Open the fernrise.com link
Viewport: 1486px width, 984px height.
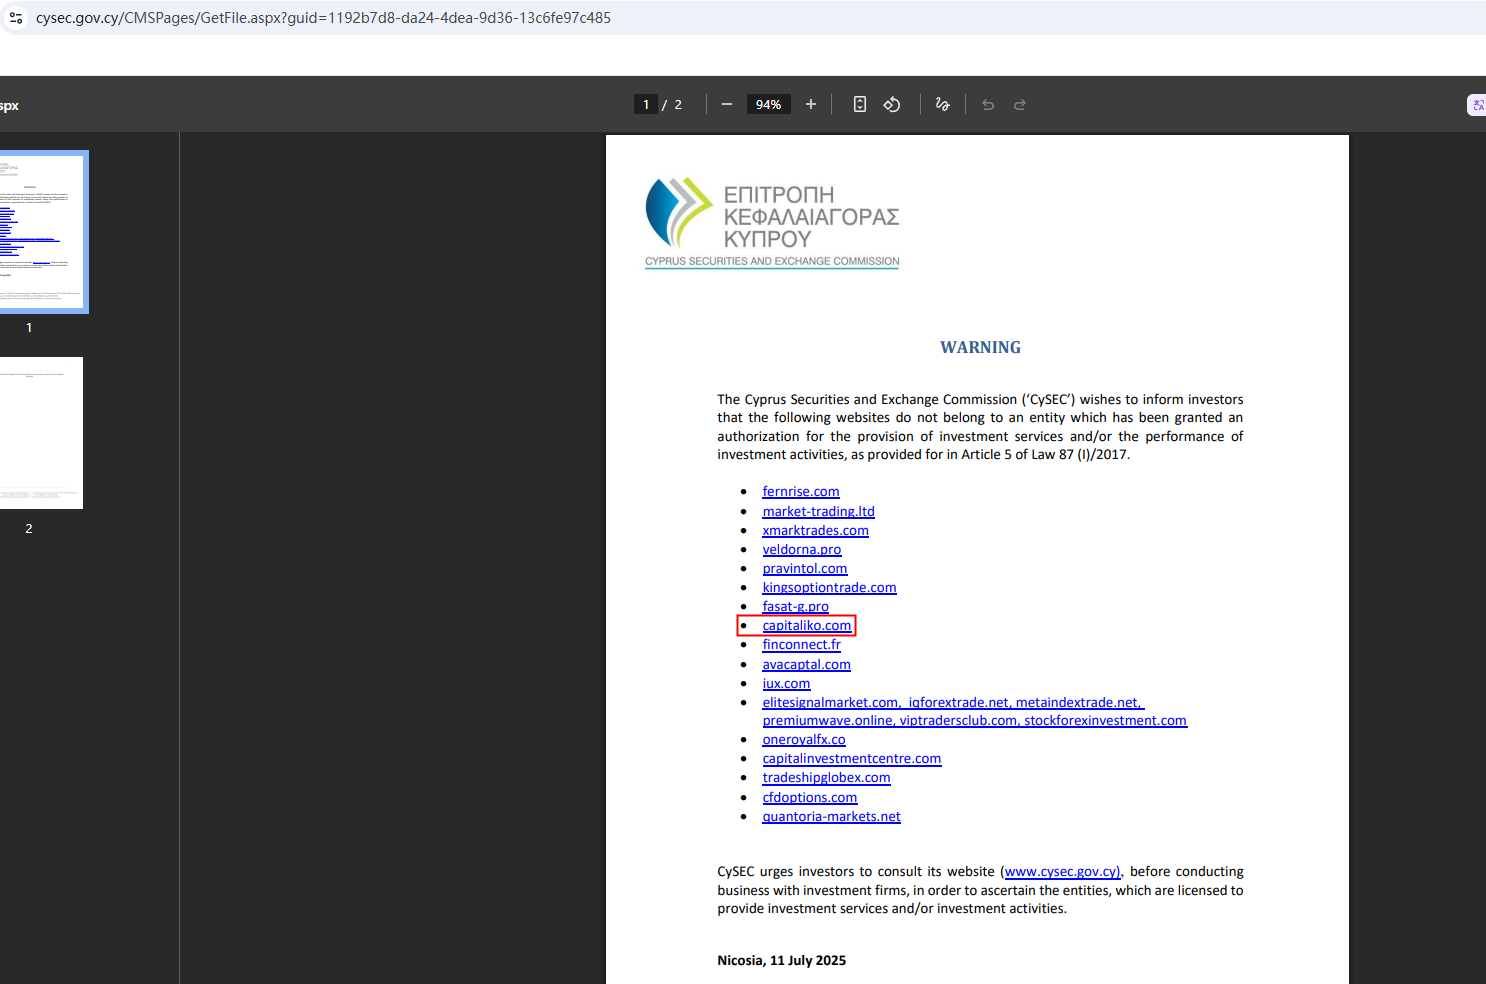tap(800, 492)
